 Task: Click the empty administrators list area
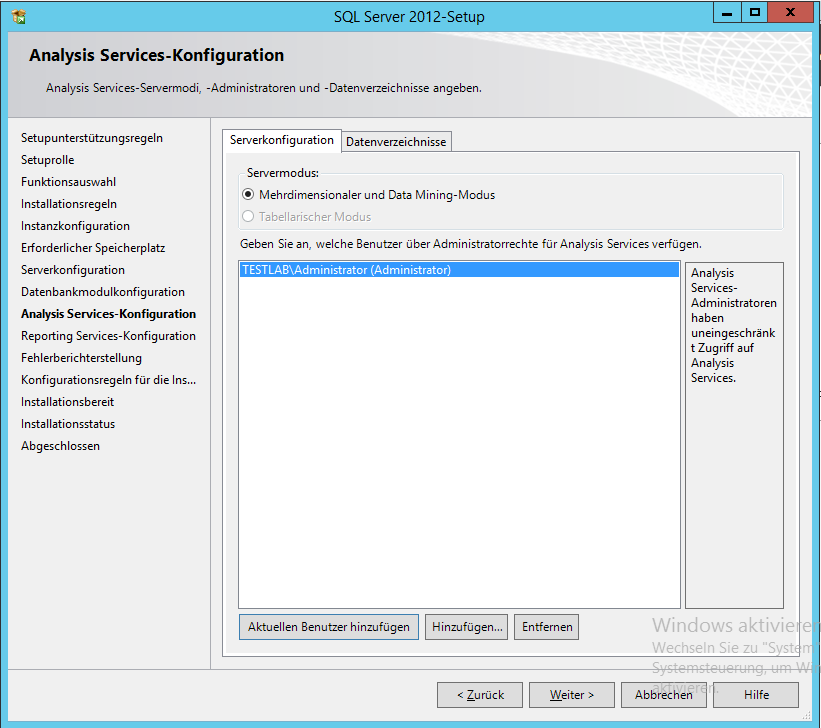(459, 443)
